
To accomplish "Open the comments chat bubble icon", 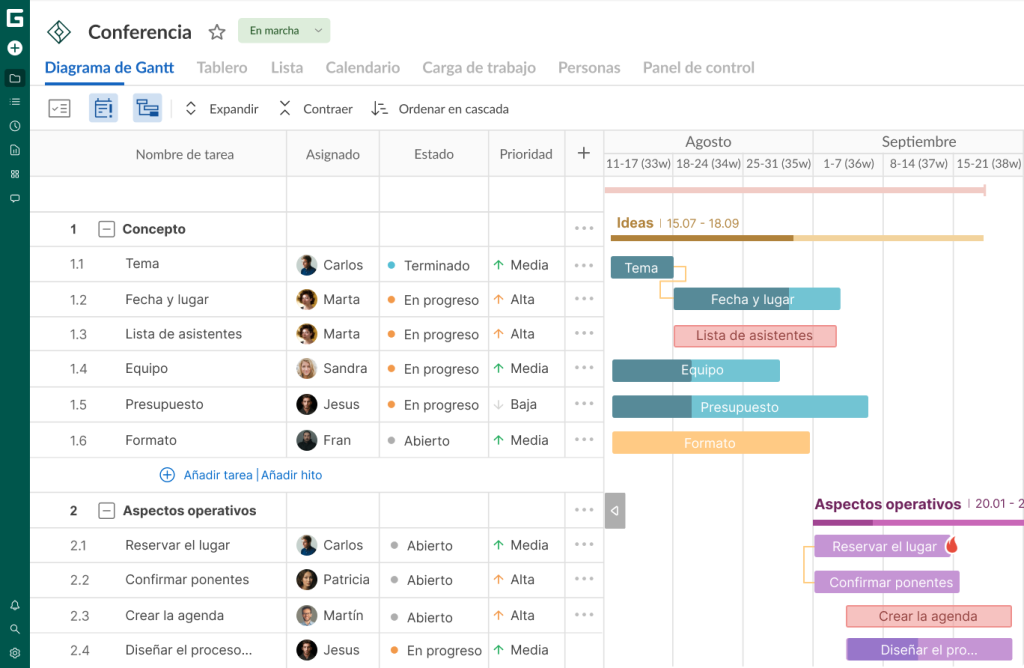I will [x=14, y=198].
